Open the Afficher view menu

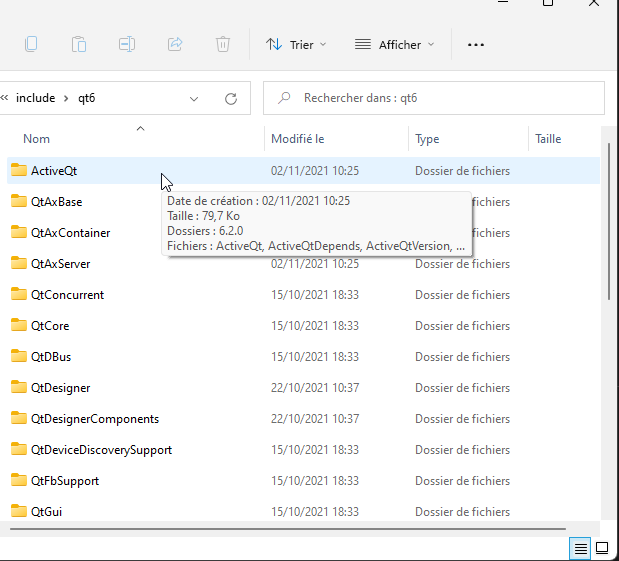point(394,45)
